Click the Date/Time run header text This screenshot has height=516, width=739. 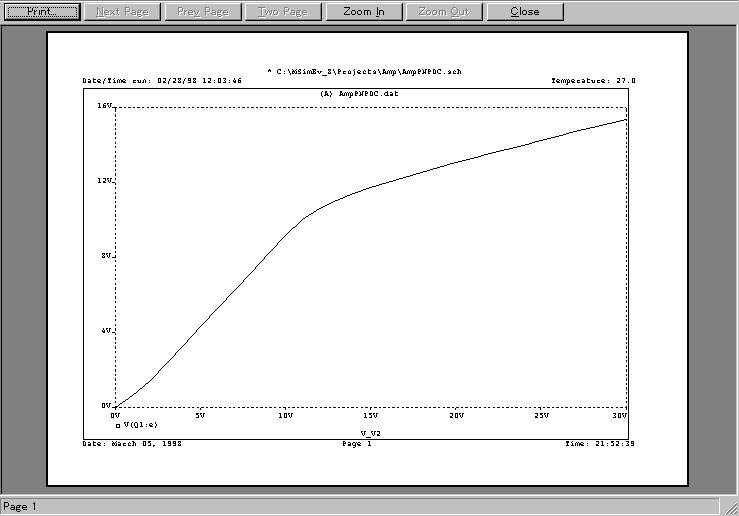[162, 80]
